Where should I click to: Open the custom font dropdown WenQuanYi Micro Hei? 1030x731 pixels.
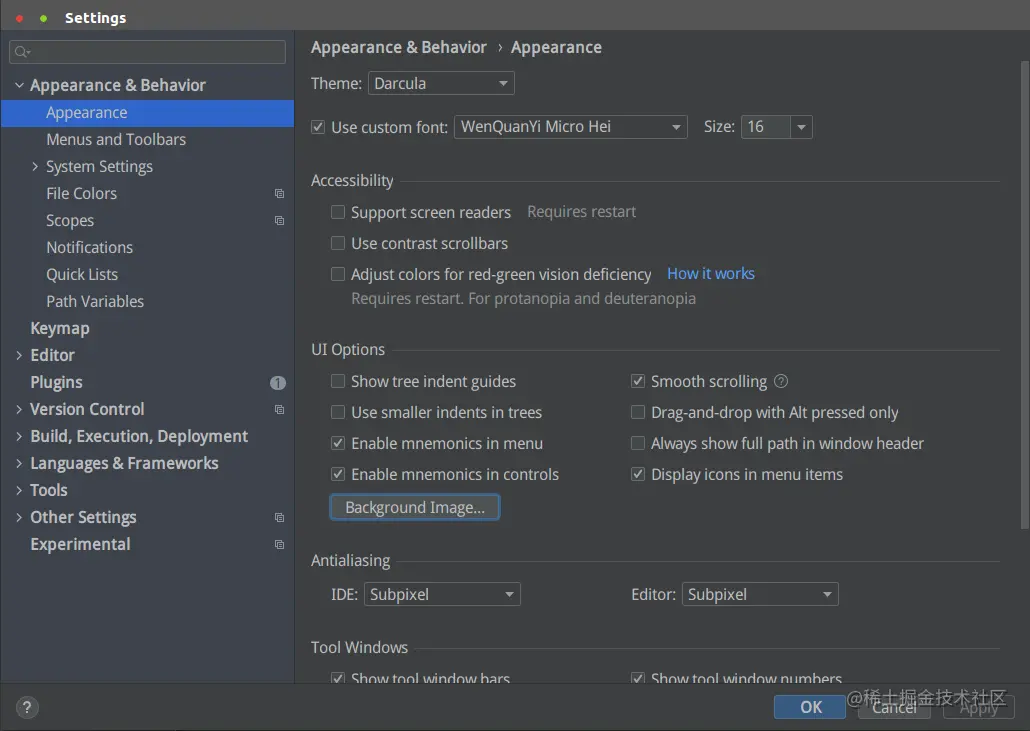click(x=571, y=127)
